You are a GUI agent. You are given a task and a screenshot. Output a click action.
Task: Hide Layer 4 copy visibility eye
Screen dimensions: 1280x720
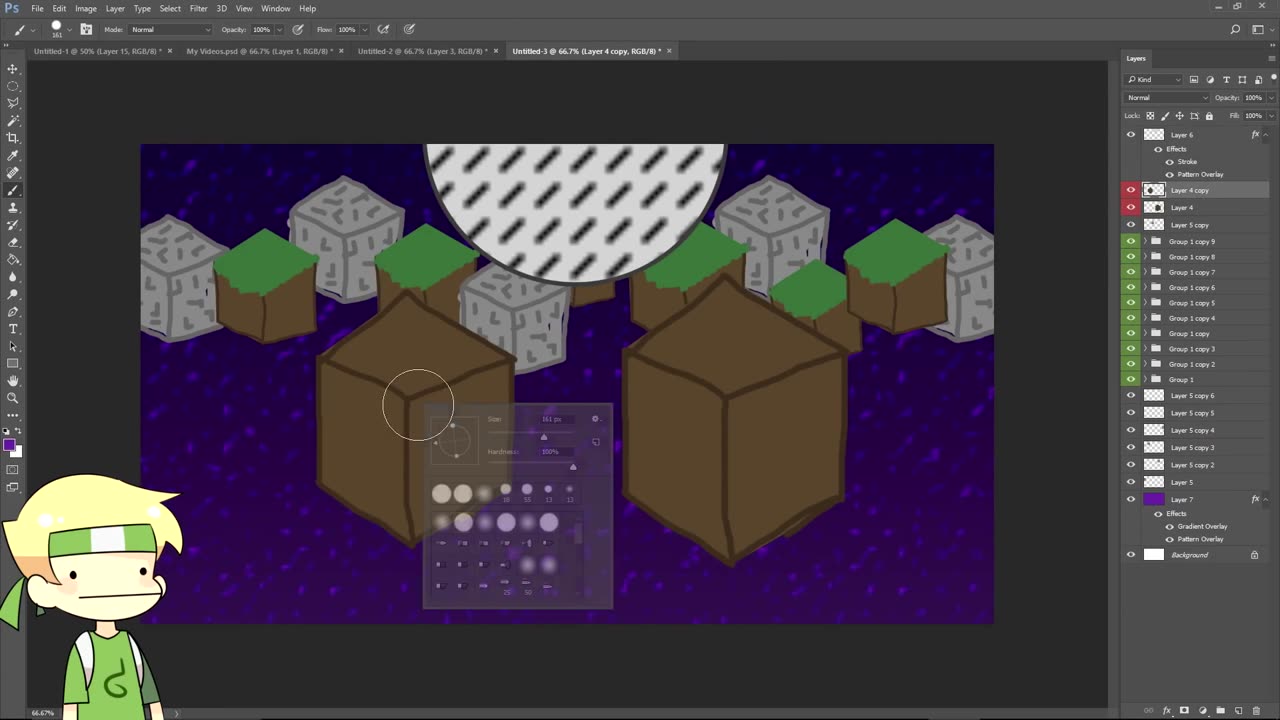pyautogui.click(x=1131, y=190)
